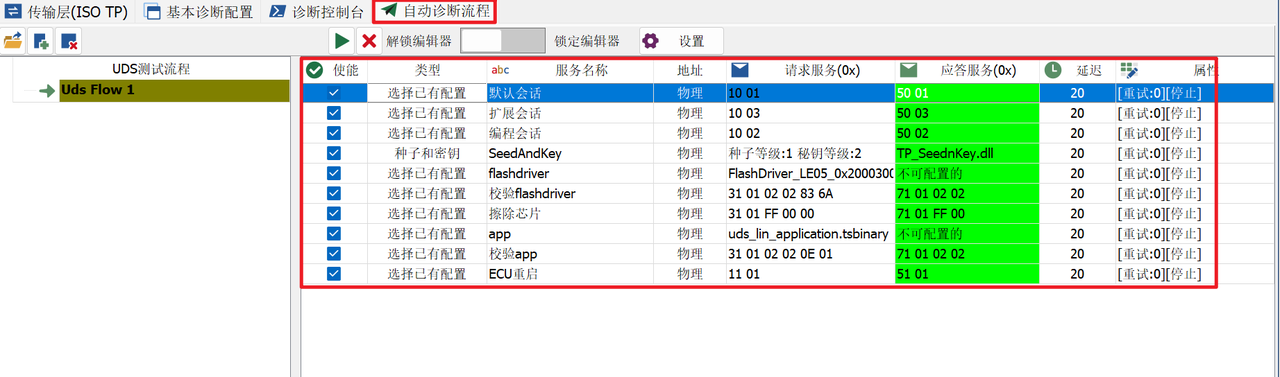Select response cell TP_SeednKey.dll

point(967,153)
